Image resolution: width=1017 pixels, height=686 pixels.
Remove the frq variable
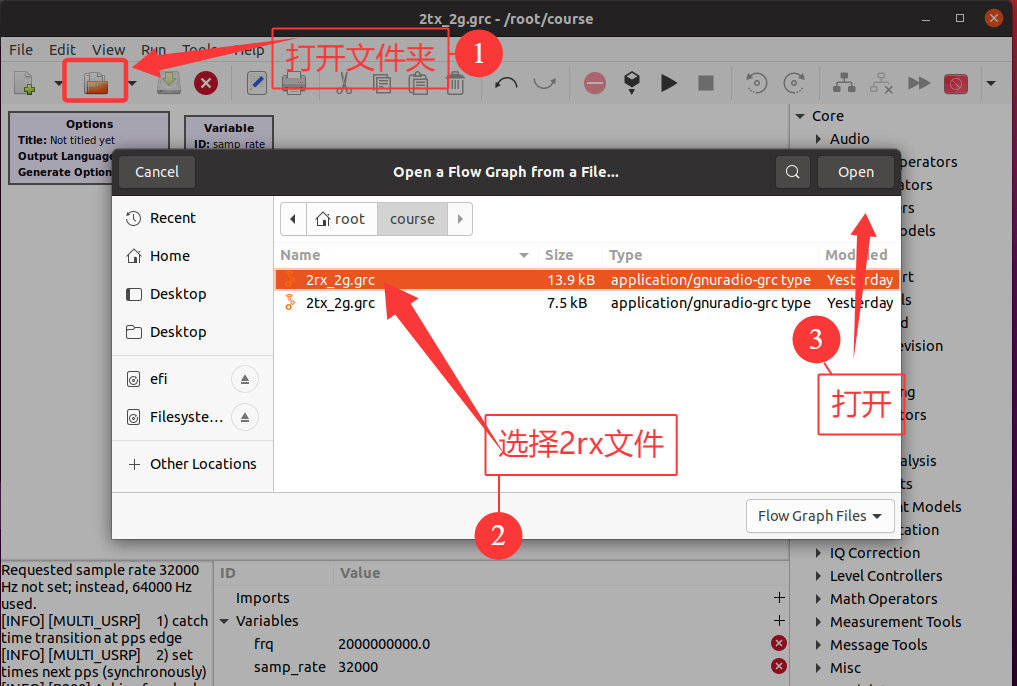779,643
